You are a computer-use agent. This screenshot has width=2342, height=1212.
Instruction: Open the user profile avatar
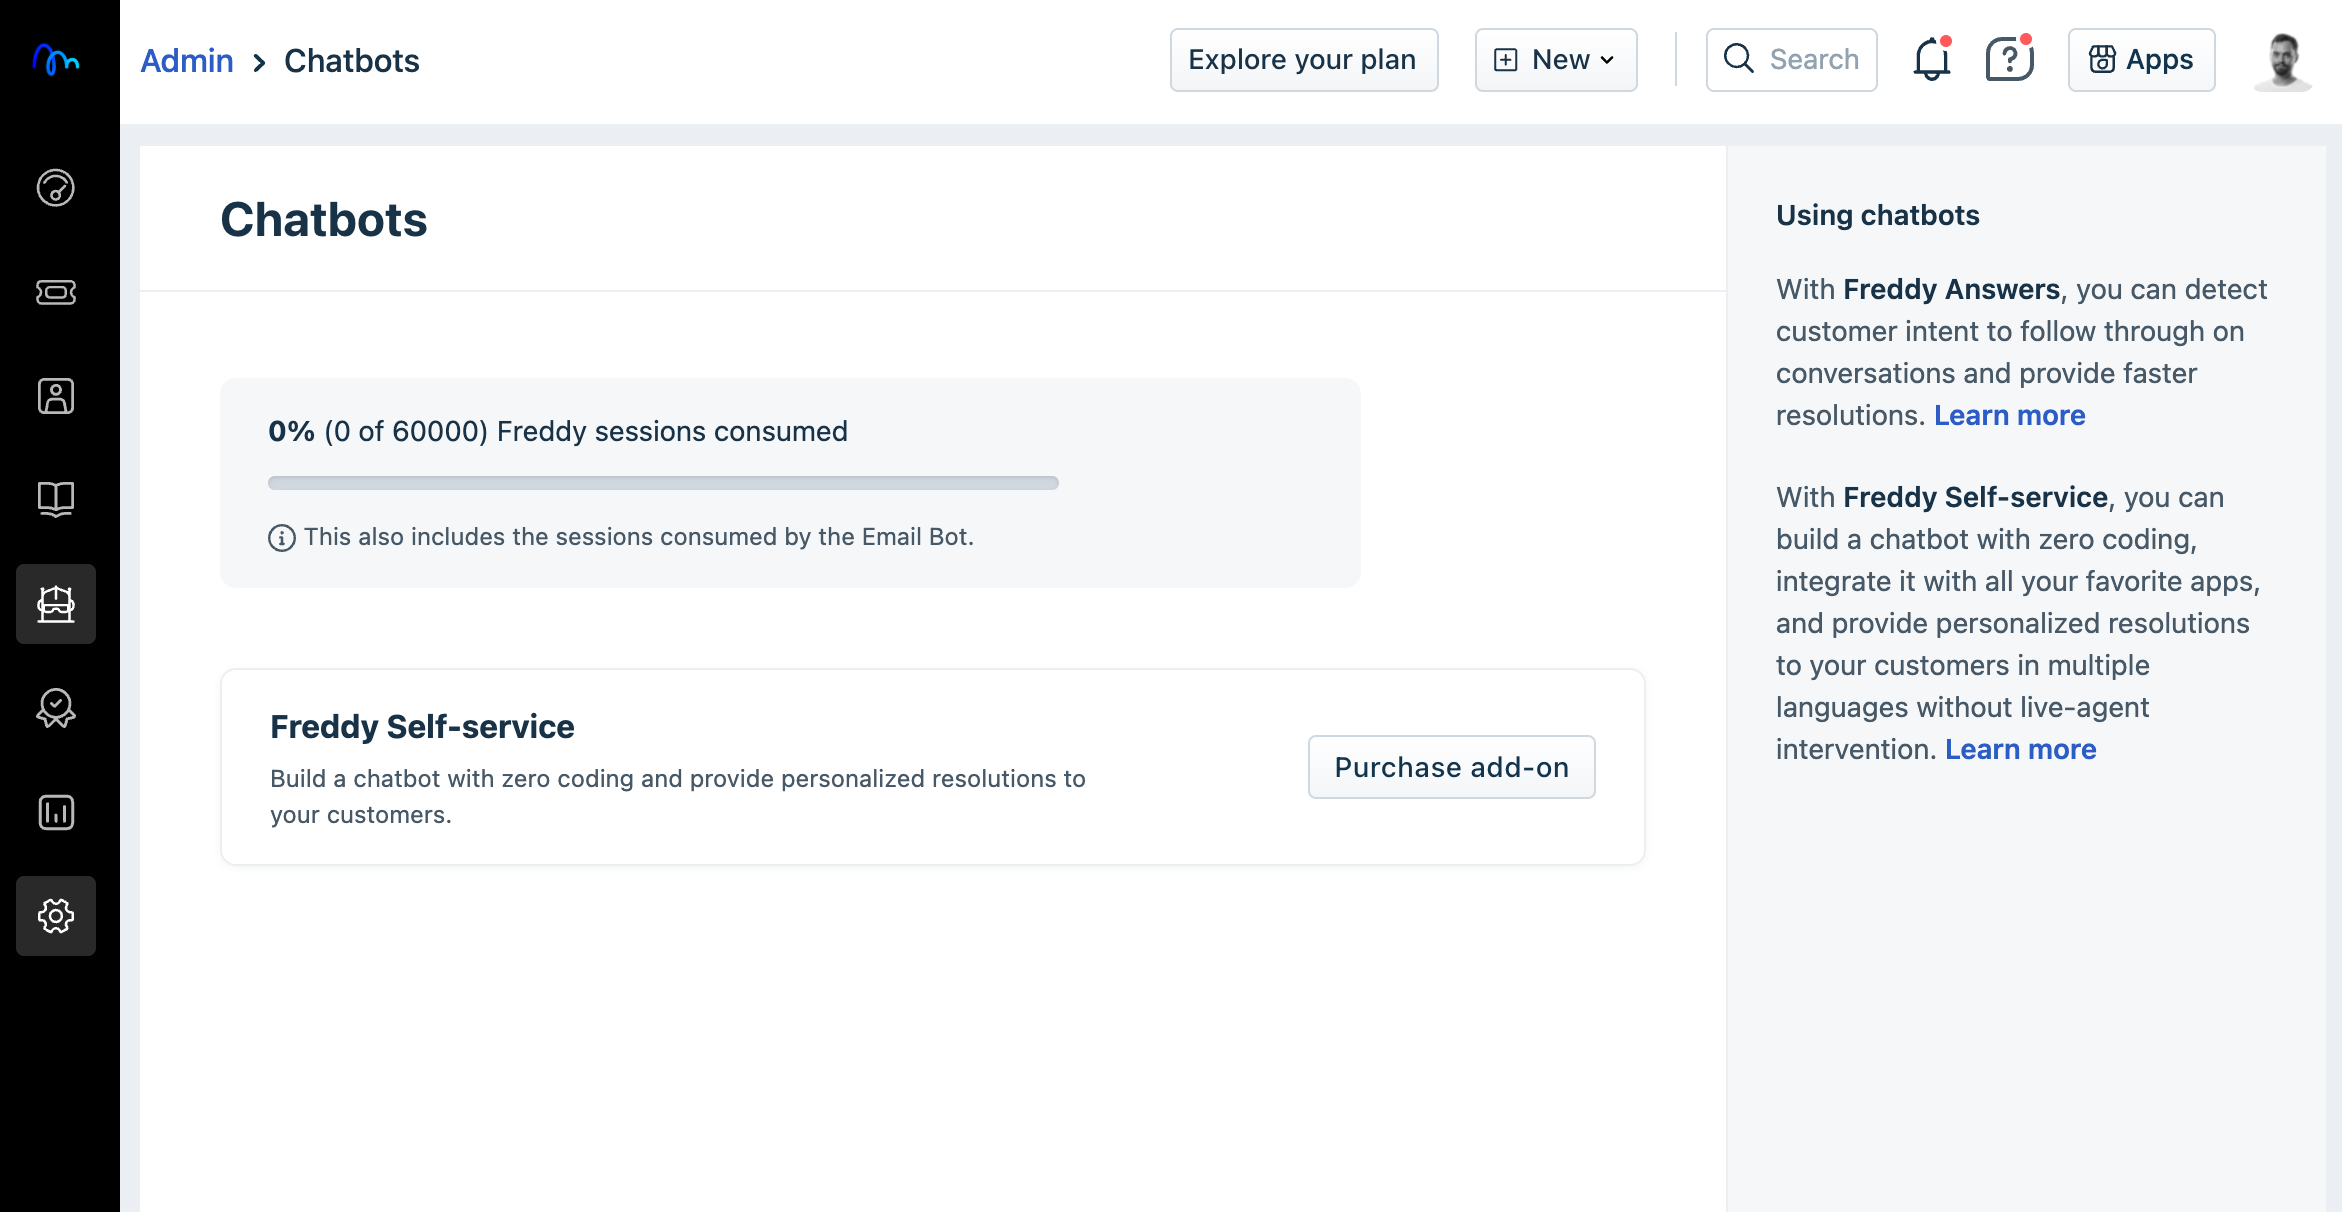point(2282,60)
